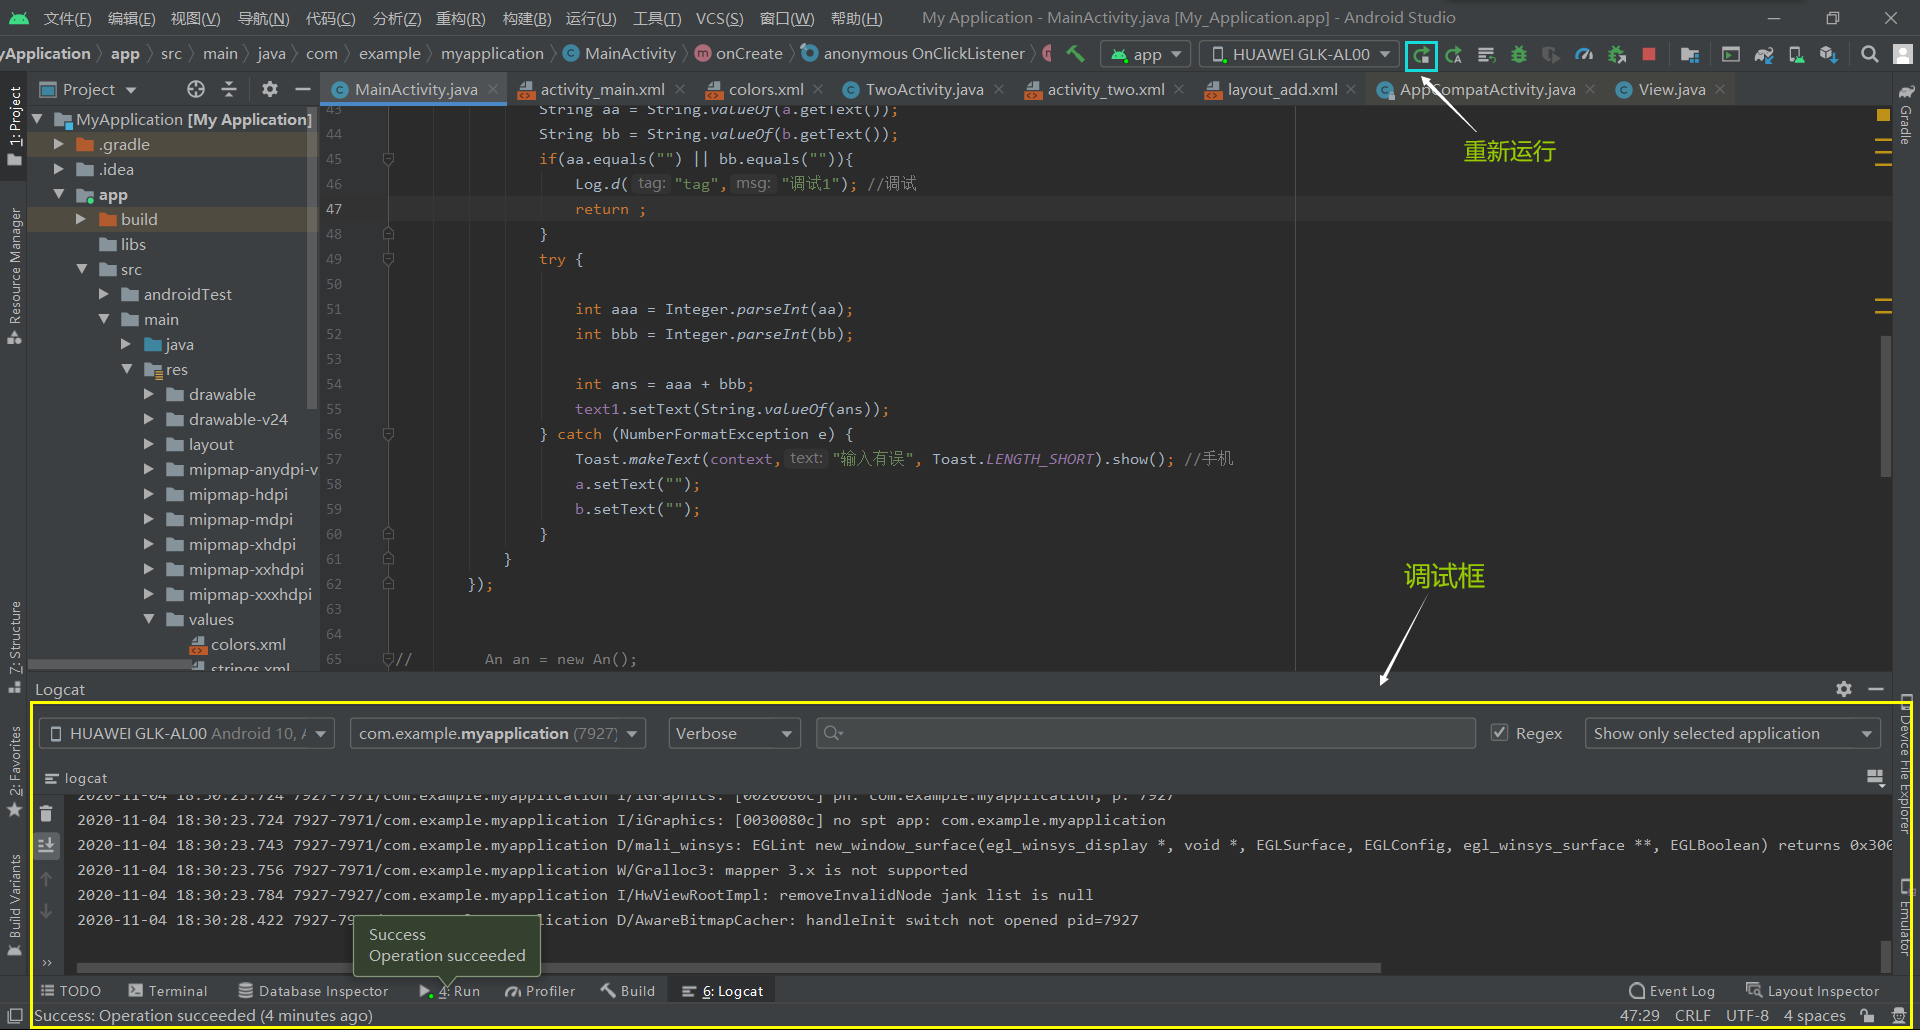Open the Resource Manager side panel

(x=14, y=276)
